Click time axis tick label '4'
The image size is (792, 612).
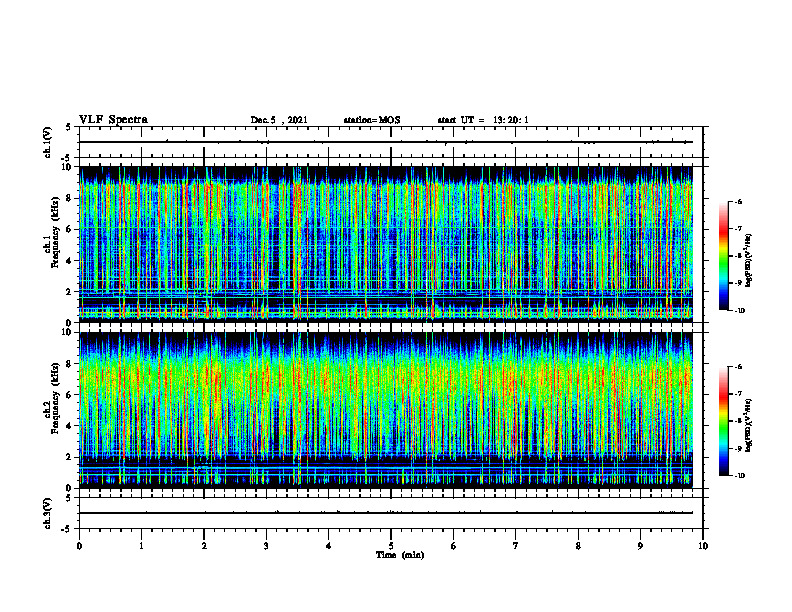329,546
